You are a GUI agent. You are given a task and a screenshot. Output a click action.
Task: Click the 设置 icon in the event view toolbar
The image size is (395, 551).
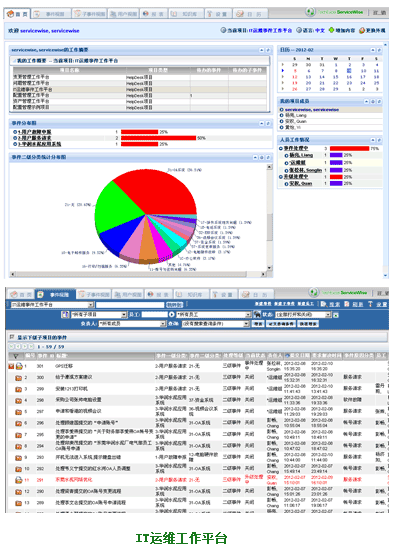(370, 304)
